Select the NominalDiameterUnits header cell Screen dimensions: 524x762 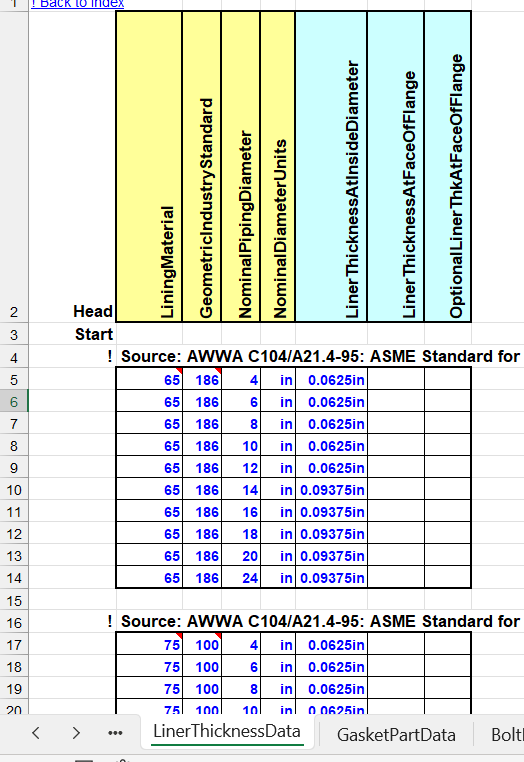click(x=278, y=166)
